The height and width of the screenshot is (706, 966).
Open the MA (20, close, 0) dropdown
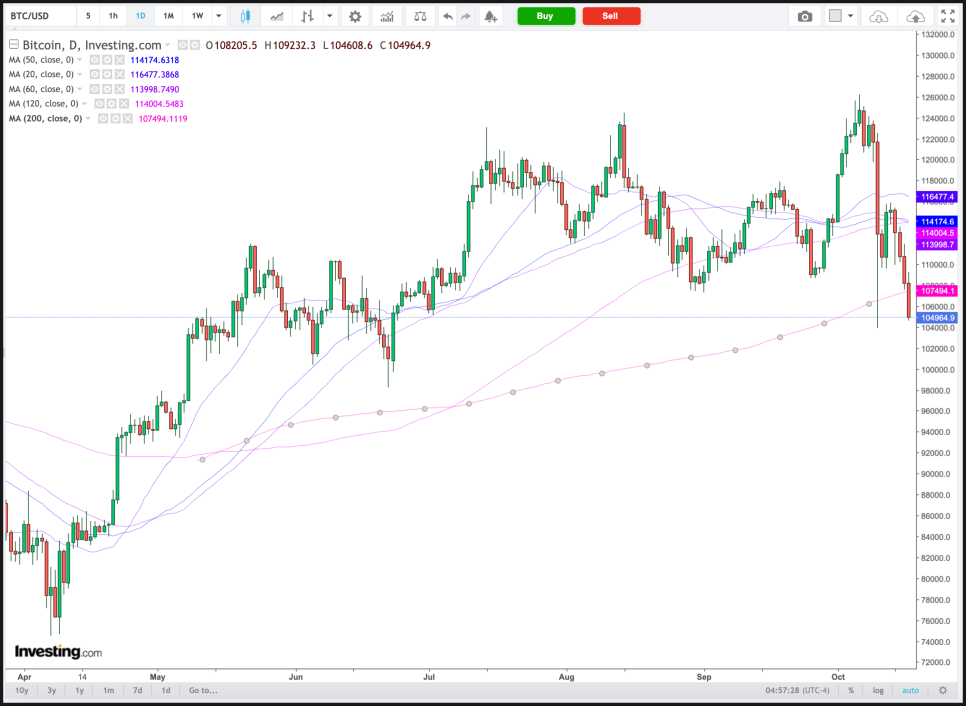[x=79, y=75]
